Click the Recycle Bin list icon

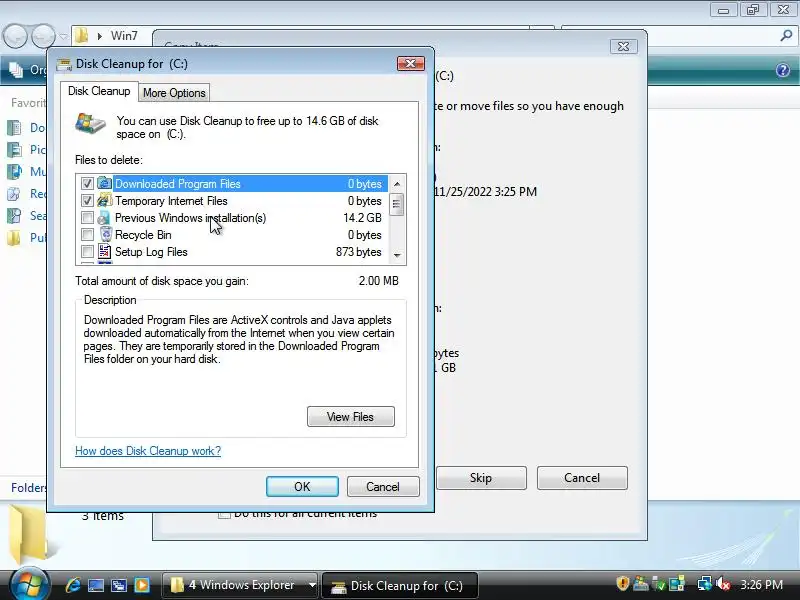pyautogui.click(x=105, y=234)
